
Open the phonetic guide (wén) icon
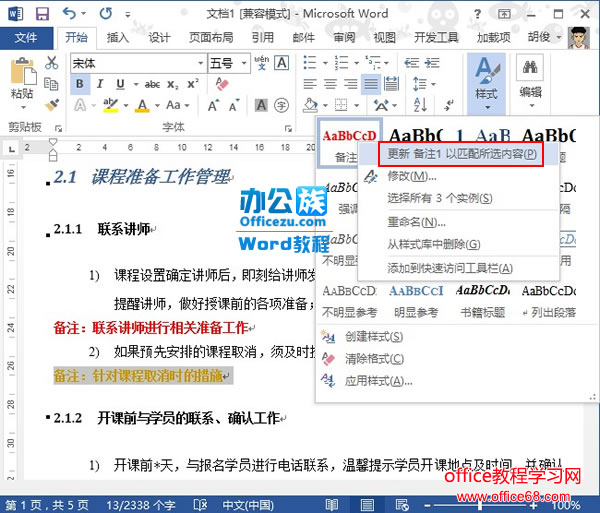click(262, 63)
